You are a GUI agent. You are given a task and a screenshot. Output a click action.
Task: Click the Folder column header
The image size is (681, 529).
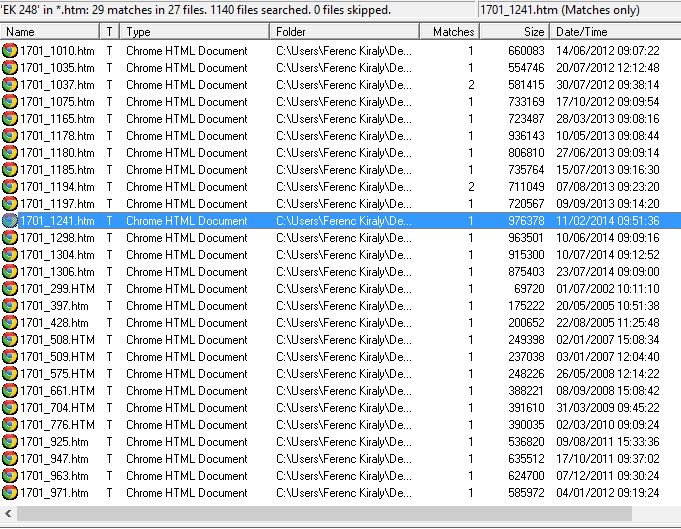pos(350,32)
